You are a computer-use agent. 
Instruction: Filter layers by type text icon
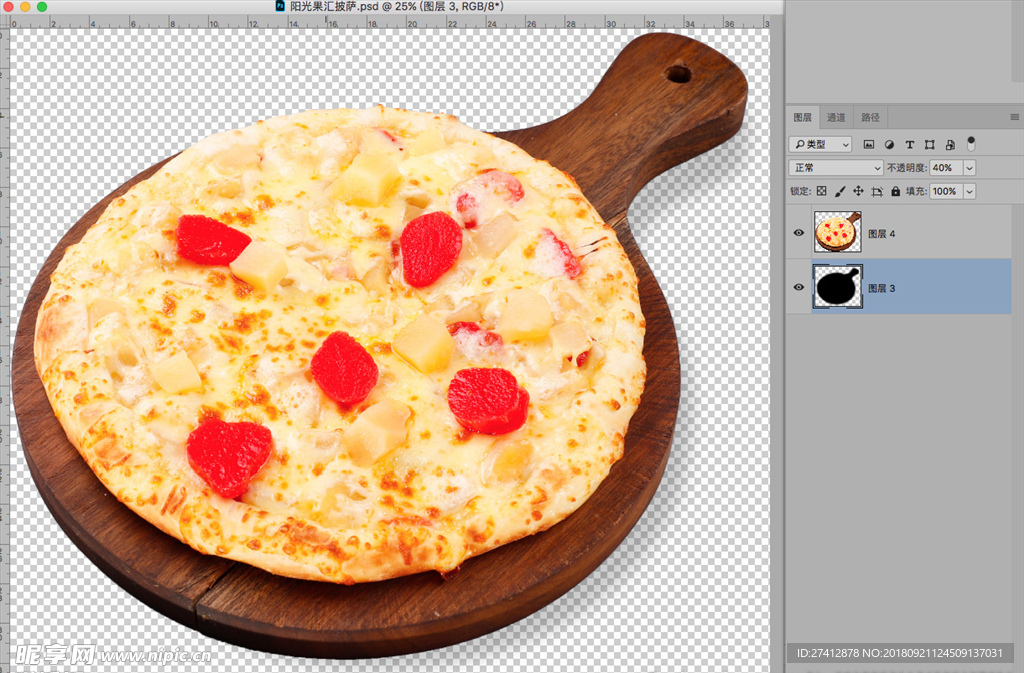909,145
